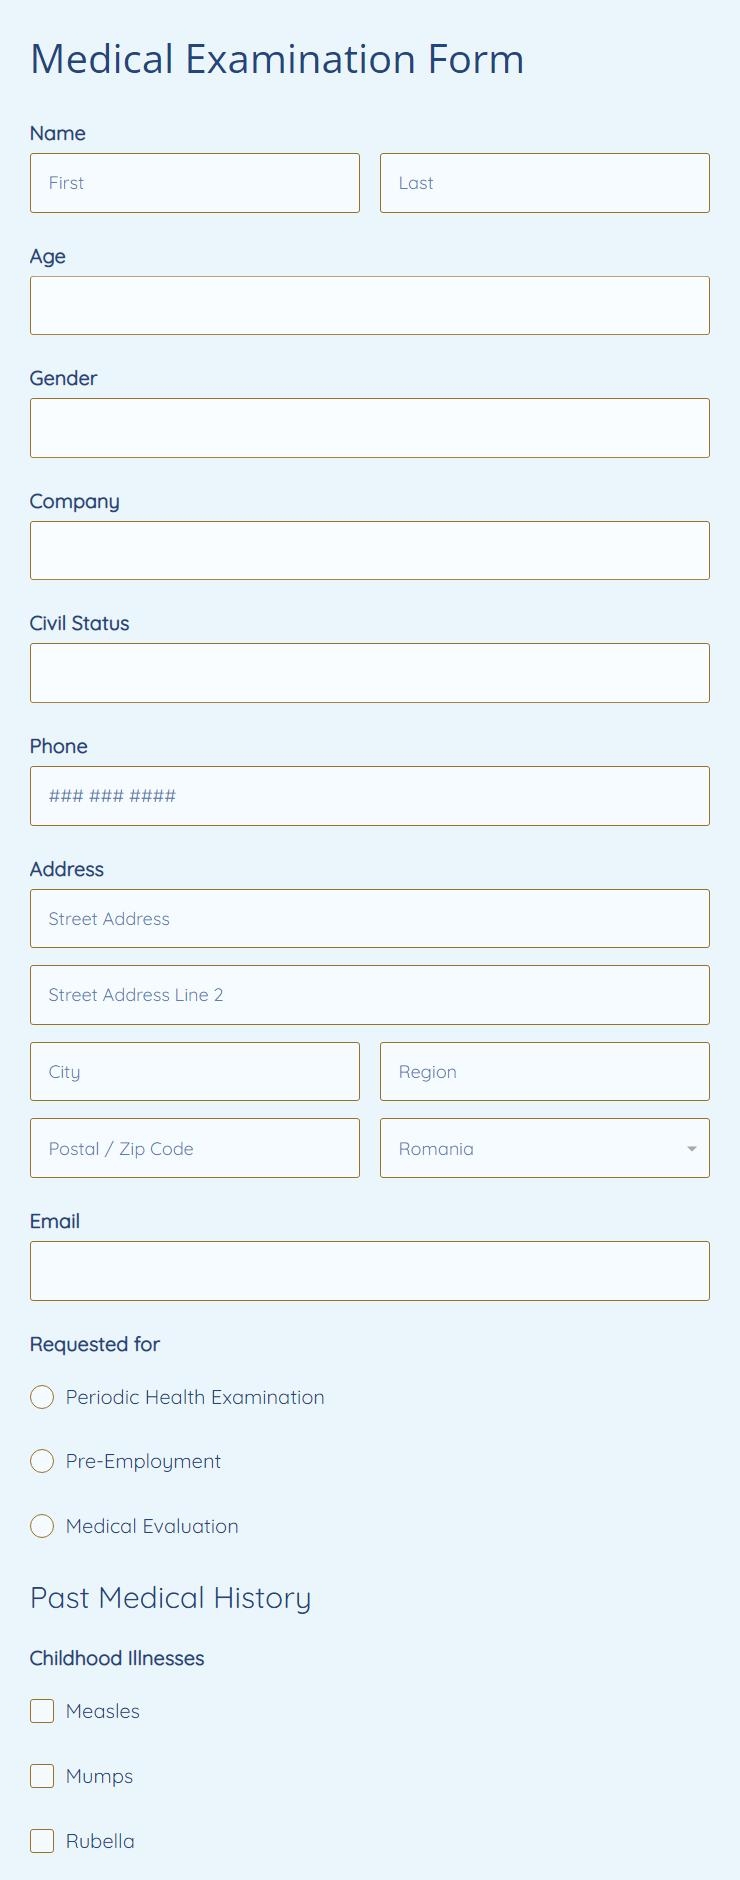Viewport: 740px width, 1880px height.
Task: Click into the Civil Status field
Action: pyautogui.click(x=370, y=672)
